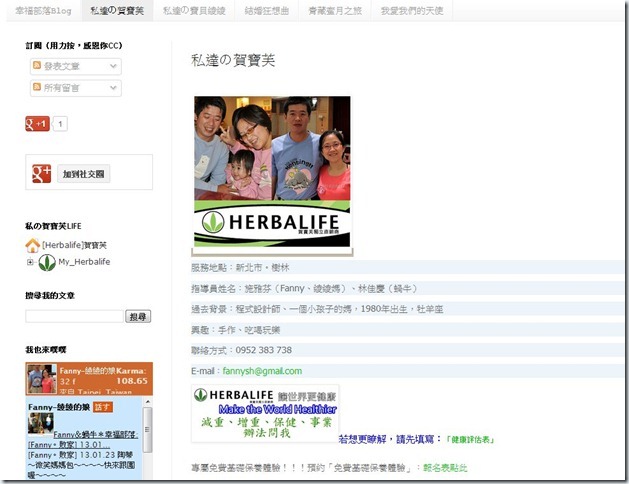This screenshot has height=484, width=629.
Task: Expand the My_Herbalife tree node
Action: coord(30,262)
